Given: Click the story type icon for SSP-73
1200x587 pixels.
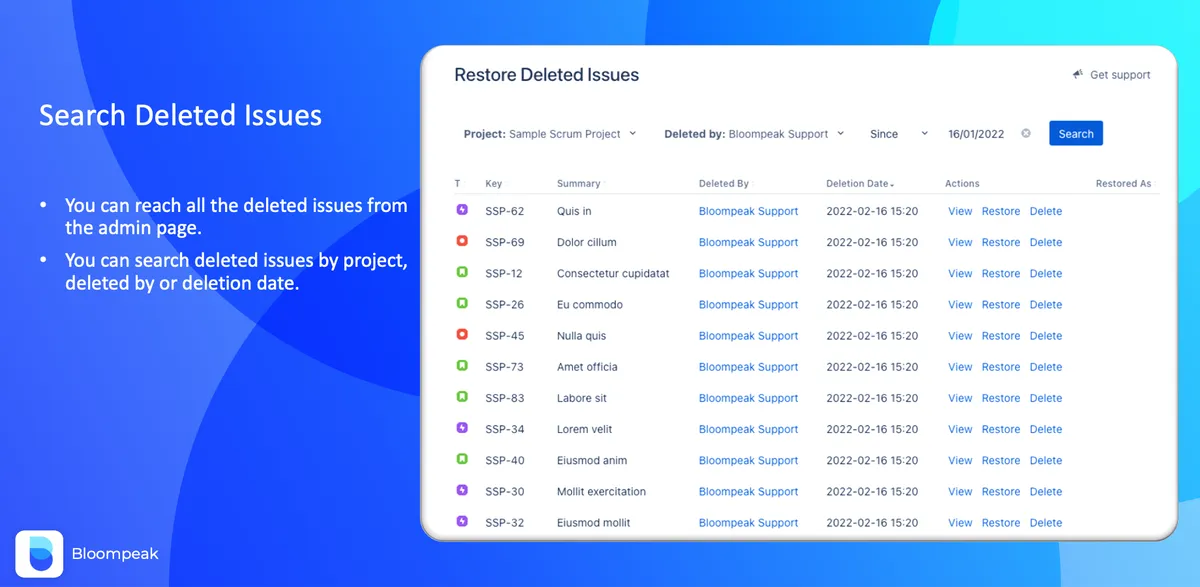Looking at the screenshot, I should coord(462,366).
